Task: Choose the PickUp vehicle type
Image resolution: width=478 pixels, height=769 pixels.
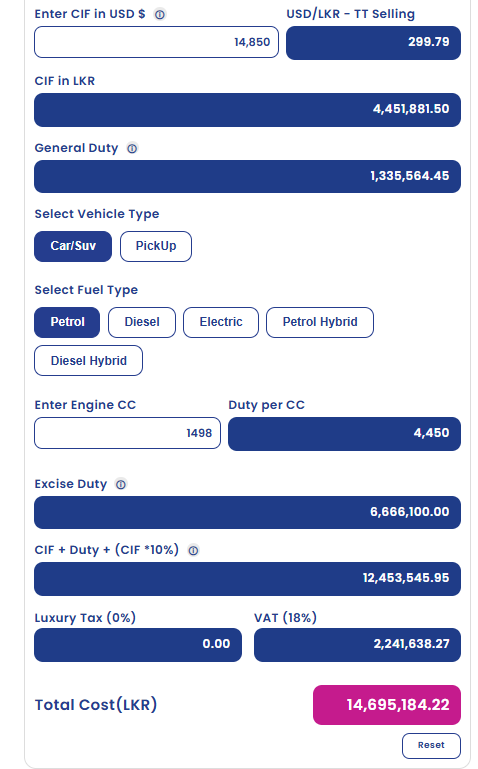Action: click(x=156, y=246)
